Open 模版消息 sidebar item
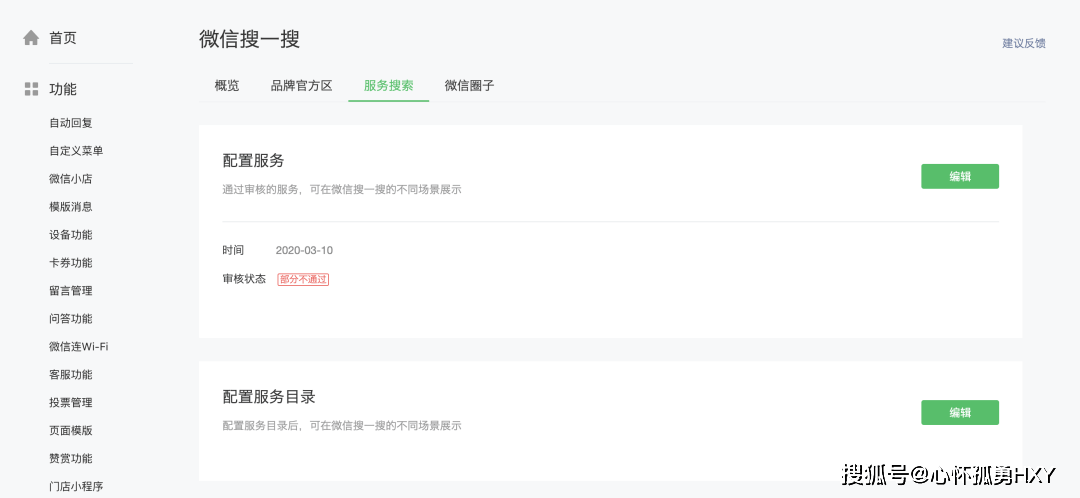The image size is (1080, 498). tap(71, 207)
